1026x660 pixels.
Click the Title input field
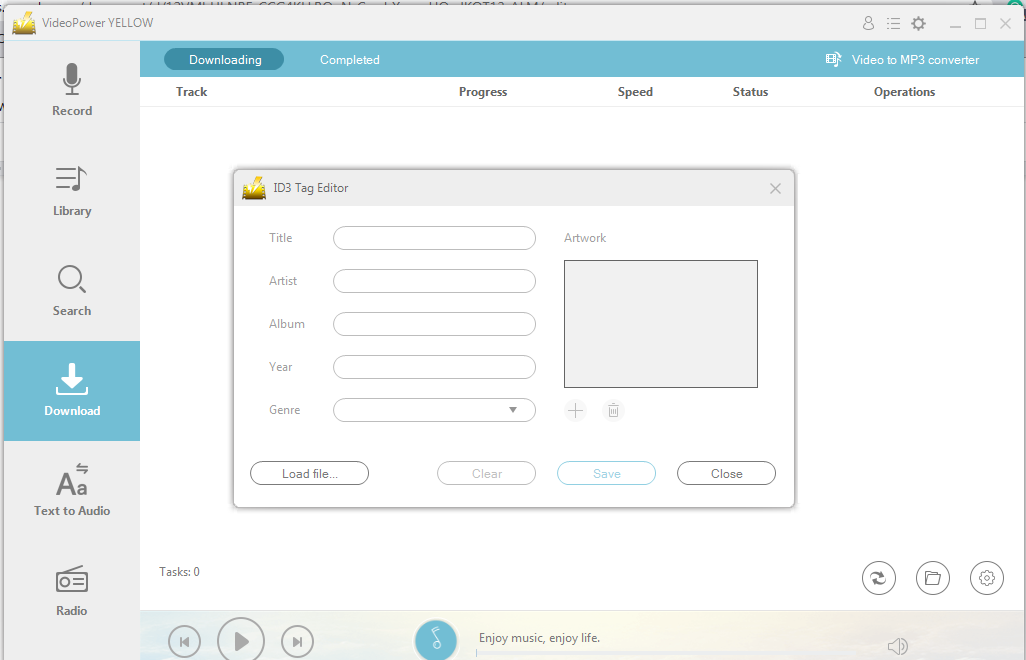point(434,238)
